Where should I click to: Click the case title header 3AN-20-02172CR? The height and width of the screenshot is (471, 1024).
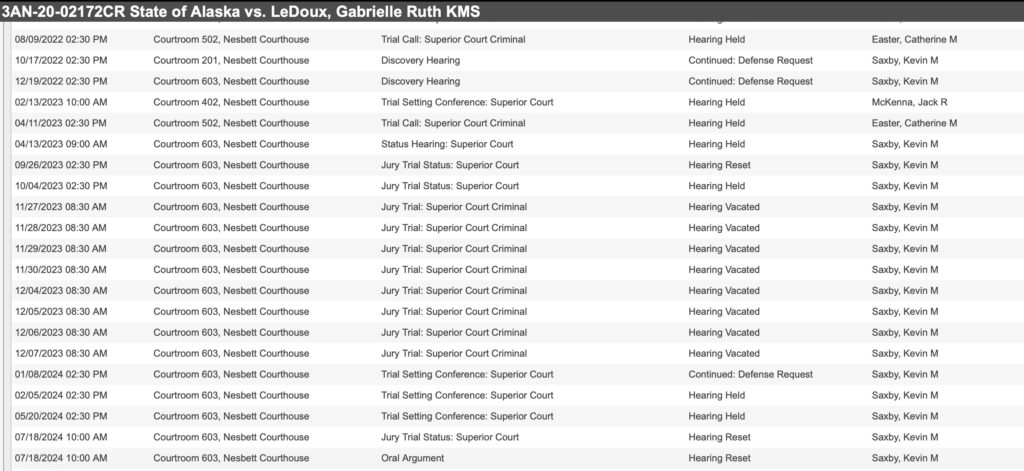coord(240,11)
